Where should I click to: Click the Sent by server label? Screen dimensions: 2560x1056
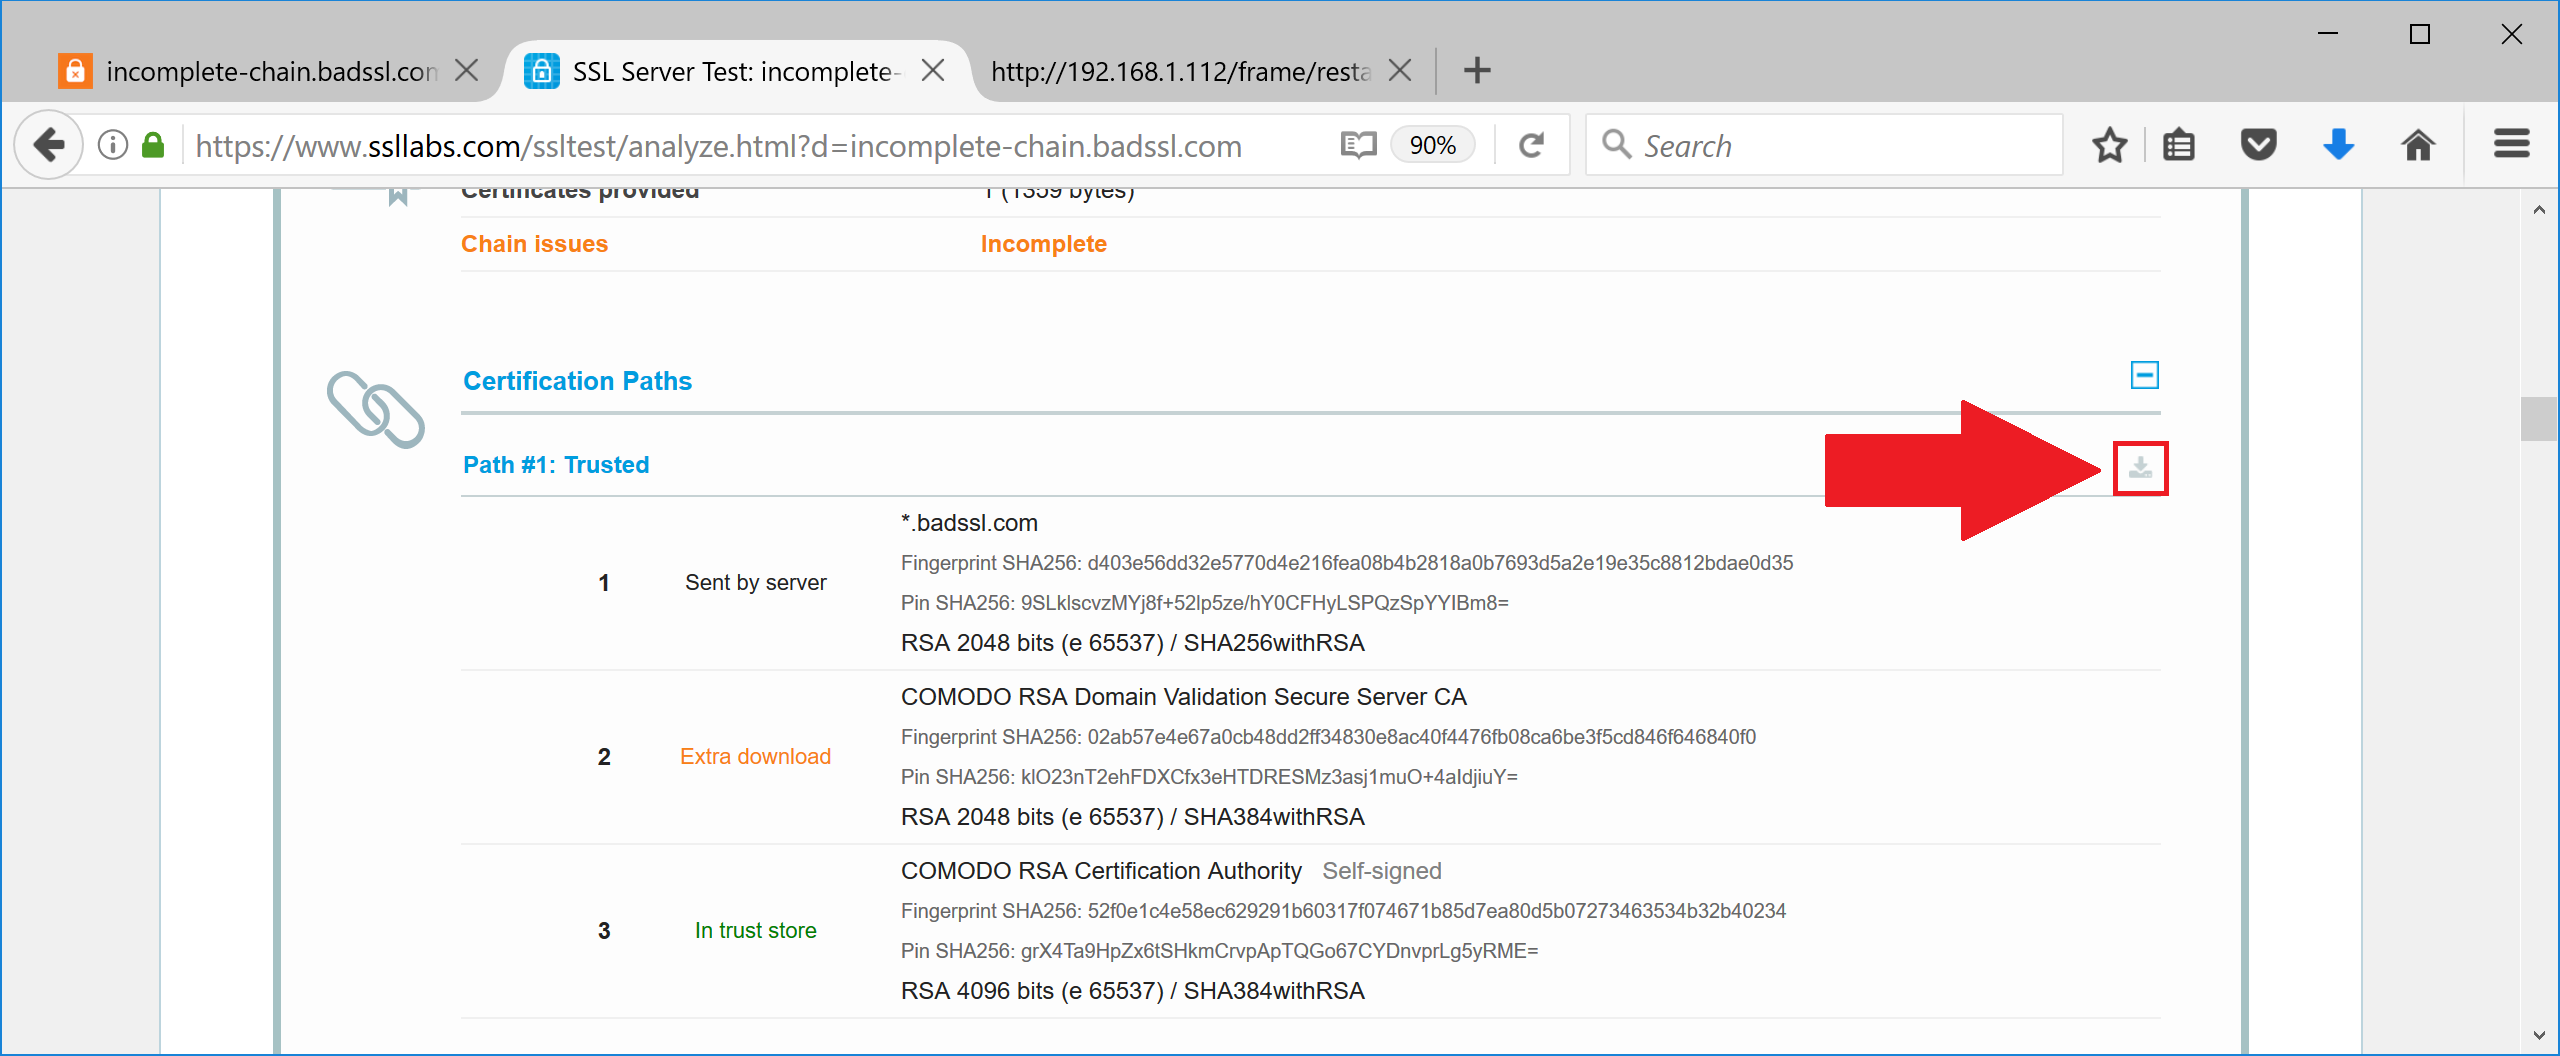pos(755,583)
